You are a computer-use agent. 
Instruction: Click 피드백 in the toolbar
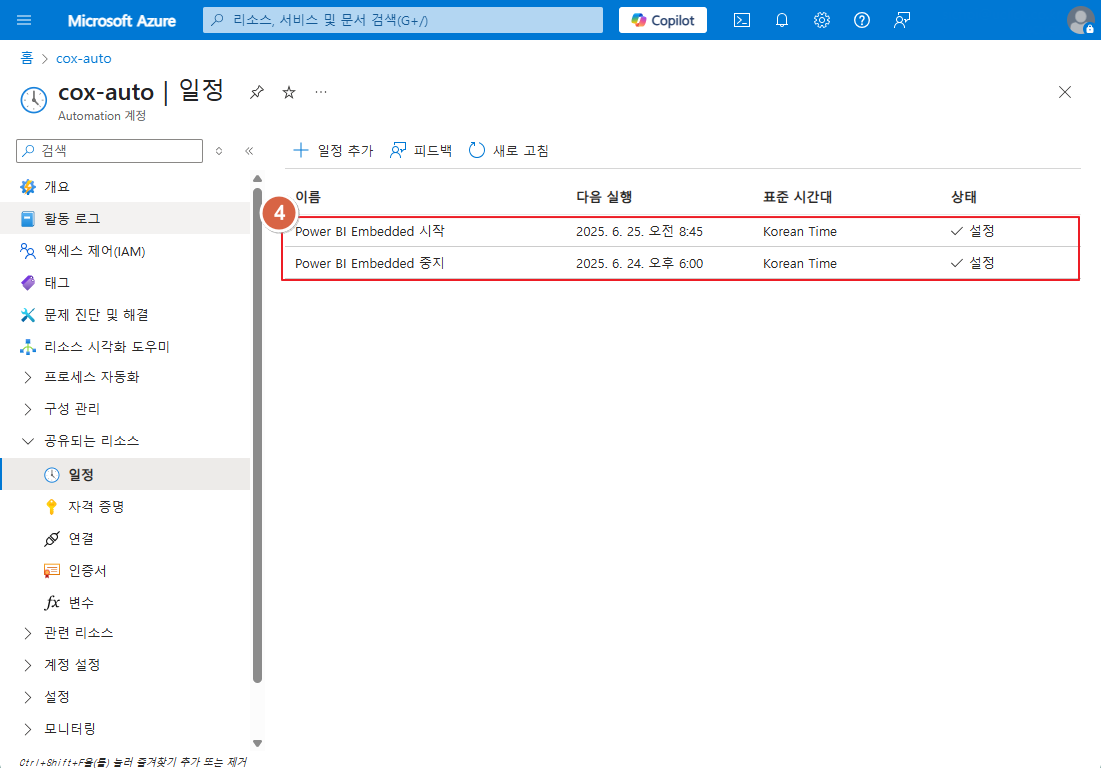(x=421, y=150)
